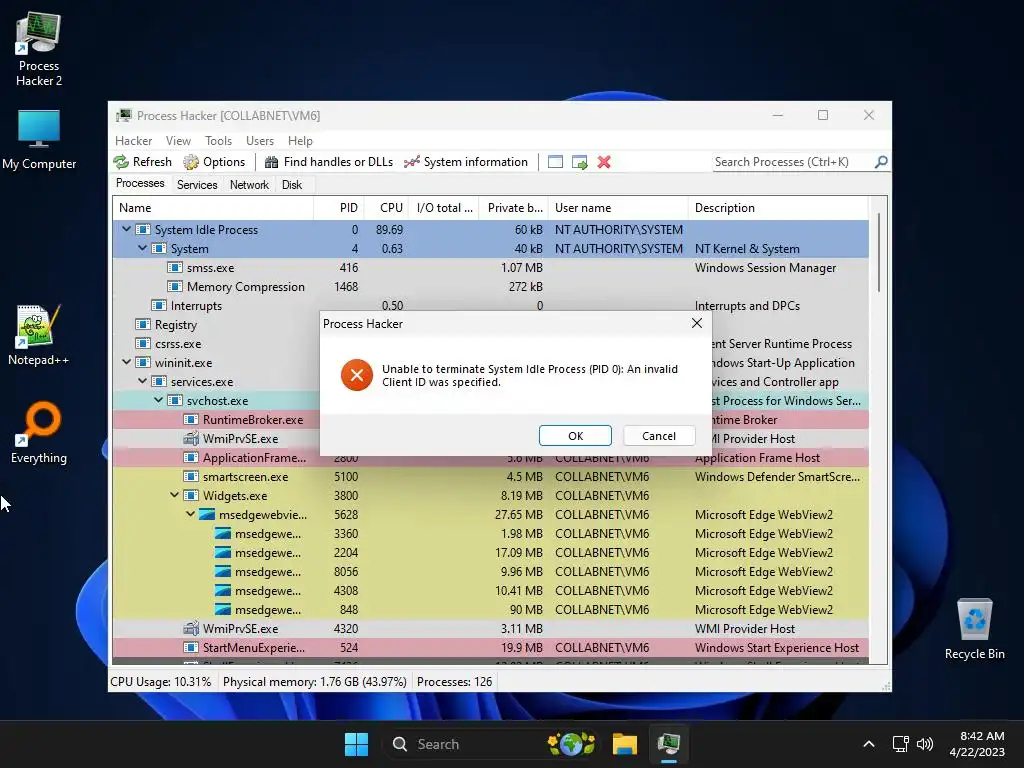1024x768 pixels.
Task: Launch Notepad++ desktop shortcut
Action: [x=39, y=334]
